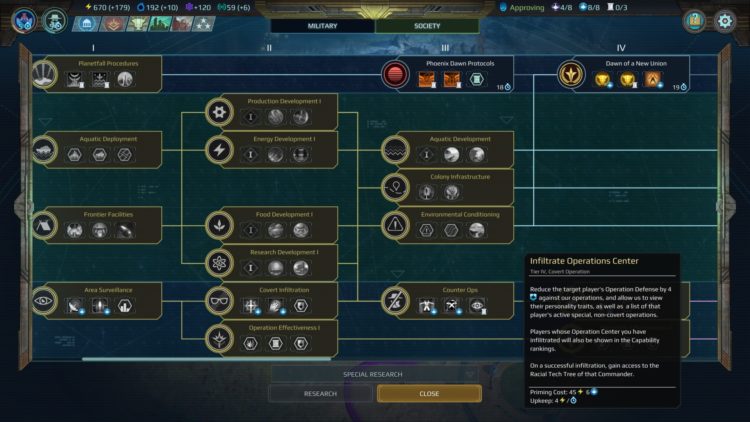750x422 pixels.
Task: Click the Counter Ops crossed-out icon
Action: [395, 300]
